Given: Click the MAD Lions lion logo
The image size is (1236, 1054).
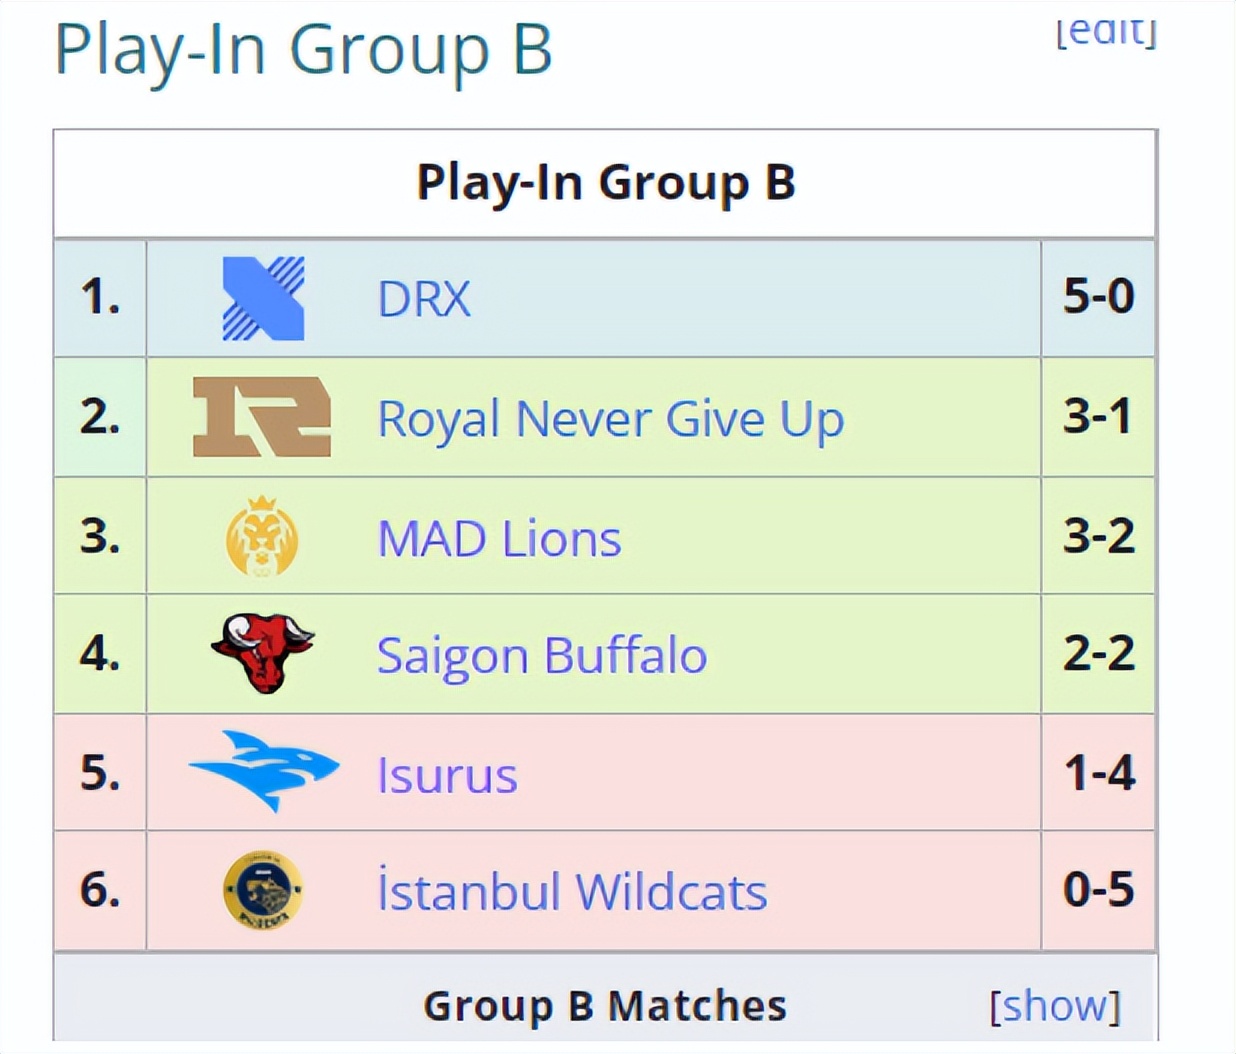Looking at the screenshot, I should (x=262, y=536).
